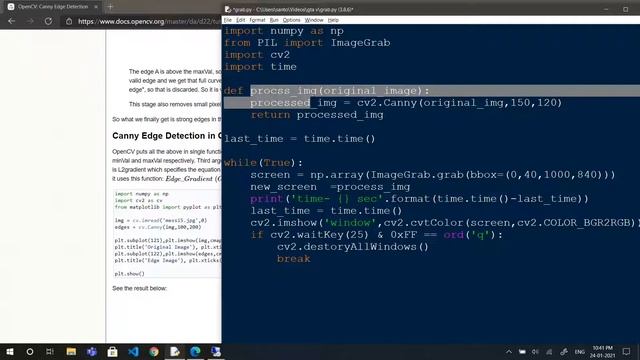Open Visual Studio Code from the taskbar

click(133, 351)
